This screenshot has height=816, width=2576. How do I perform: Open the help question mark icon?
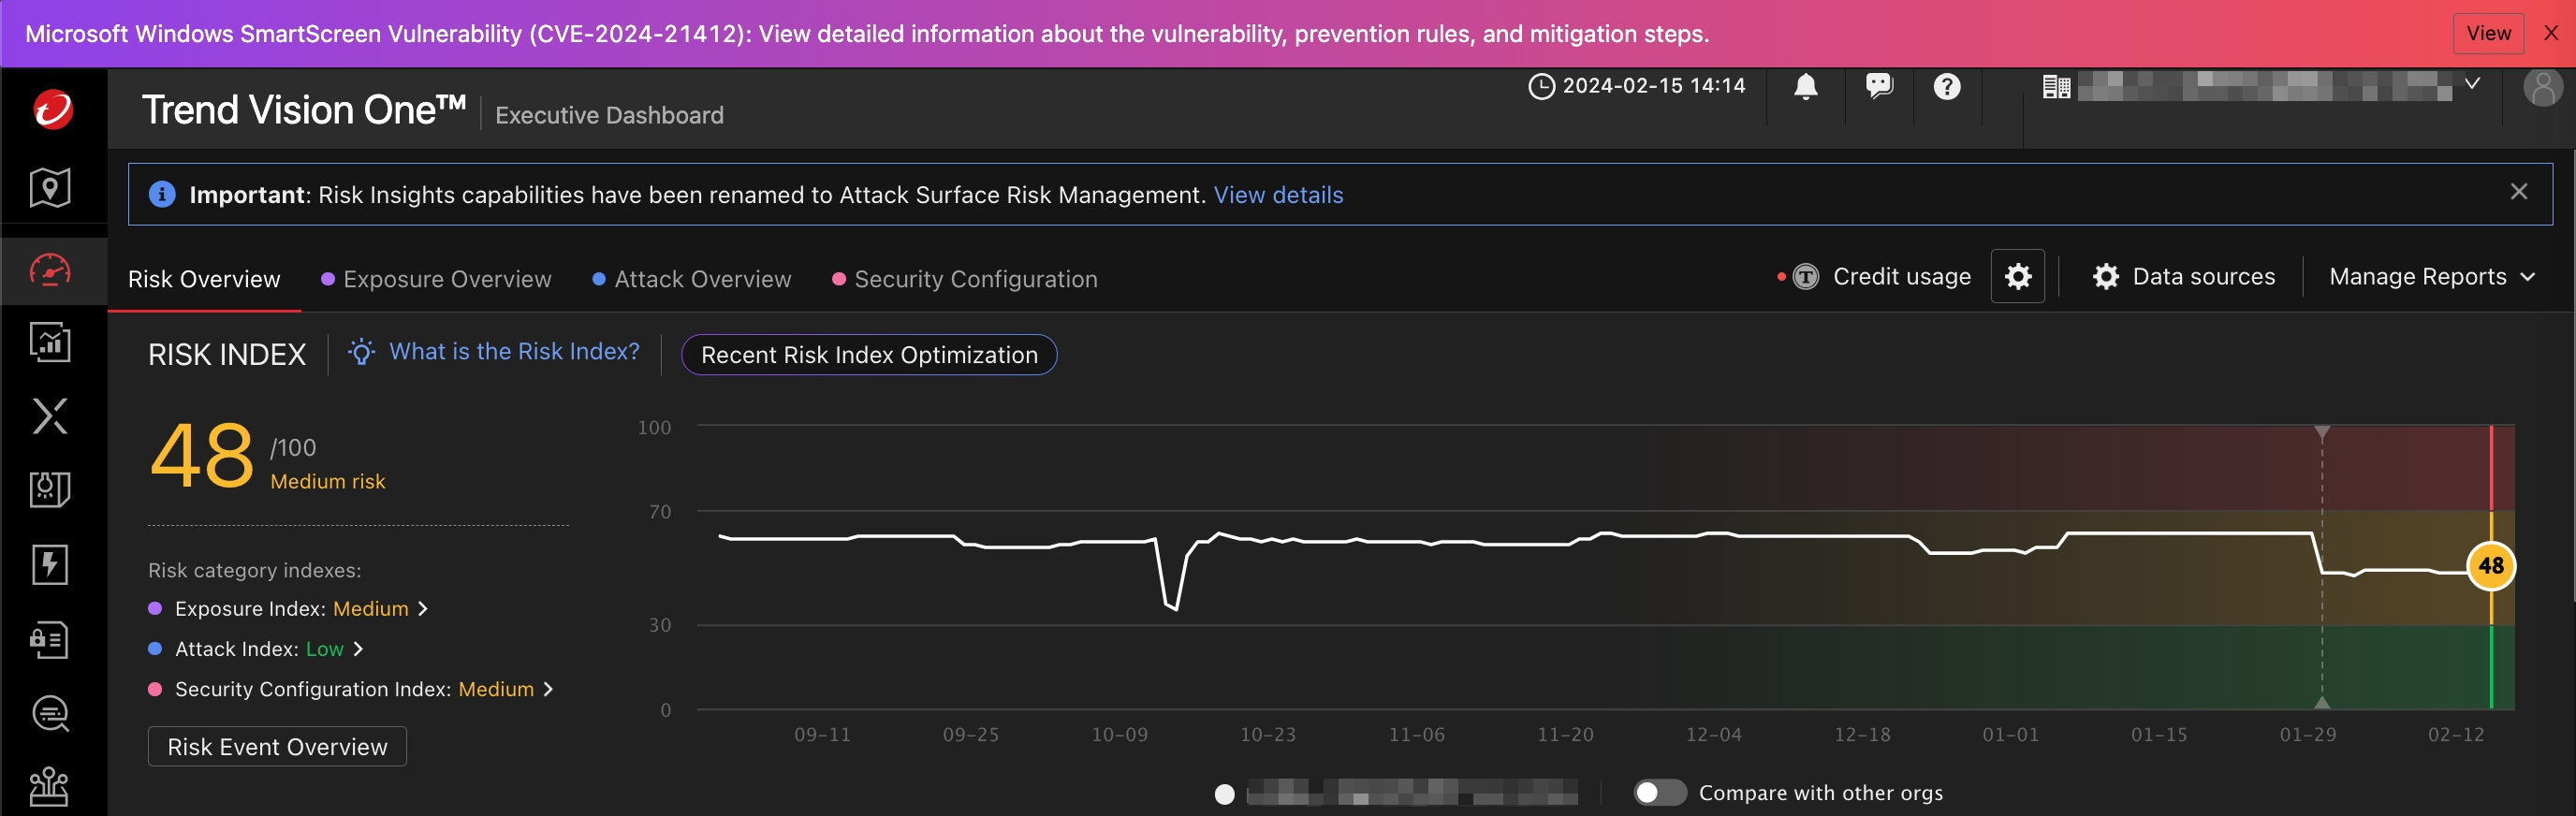(x=1946, y=87)
